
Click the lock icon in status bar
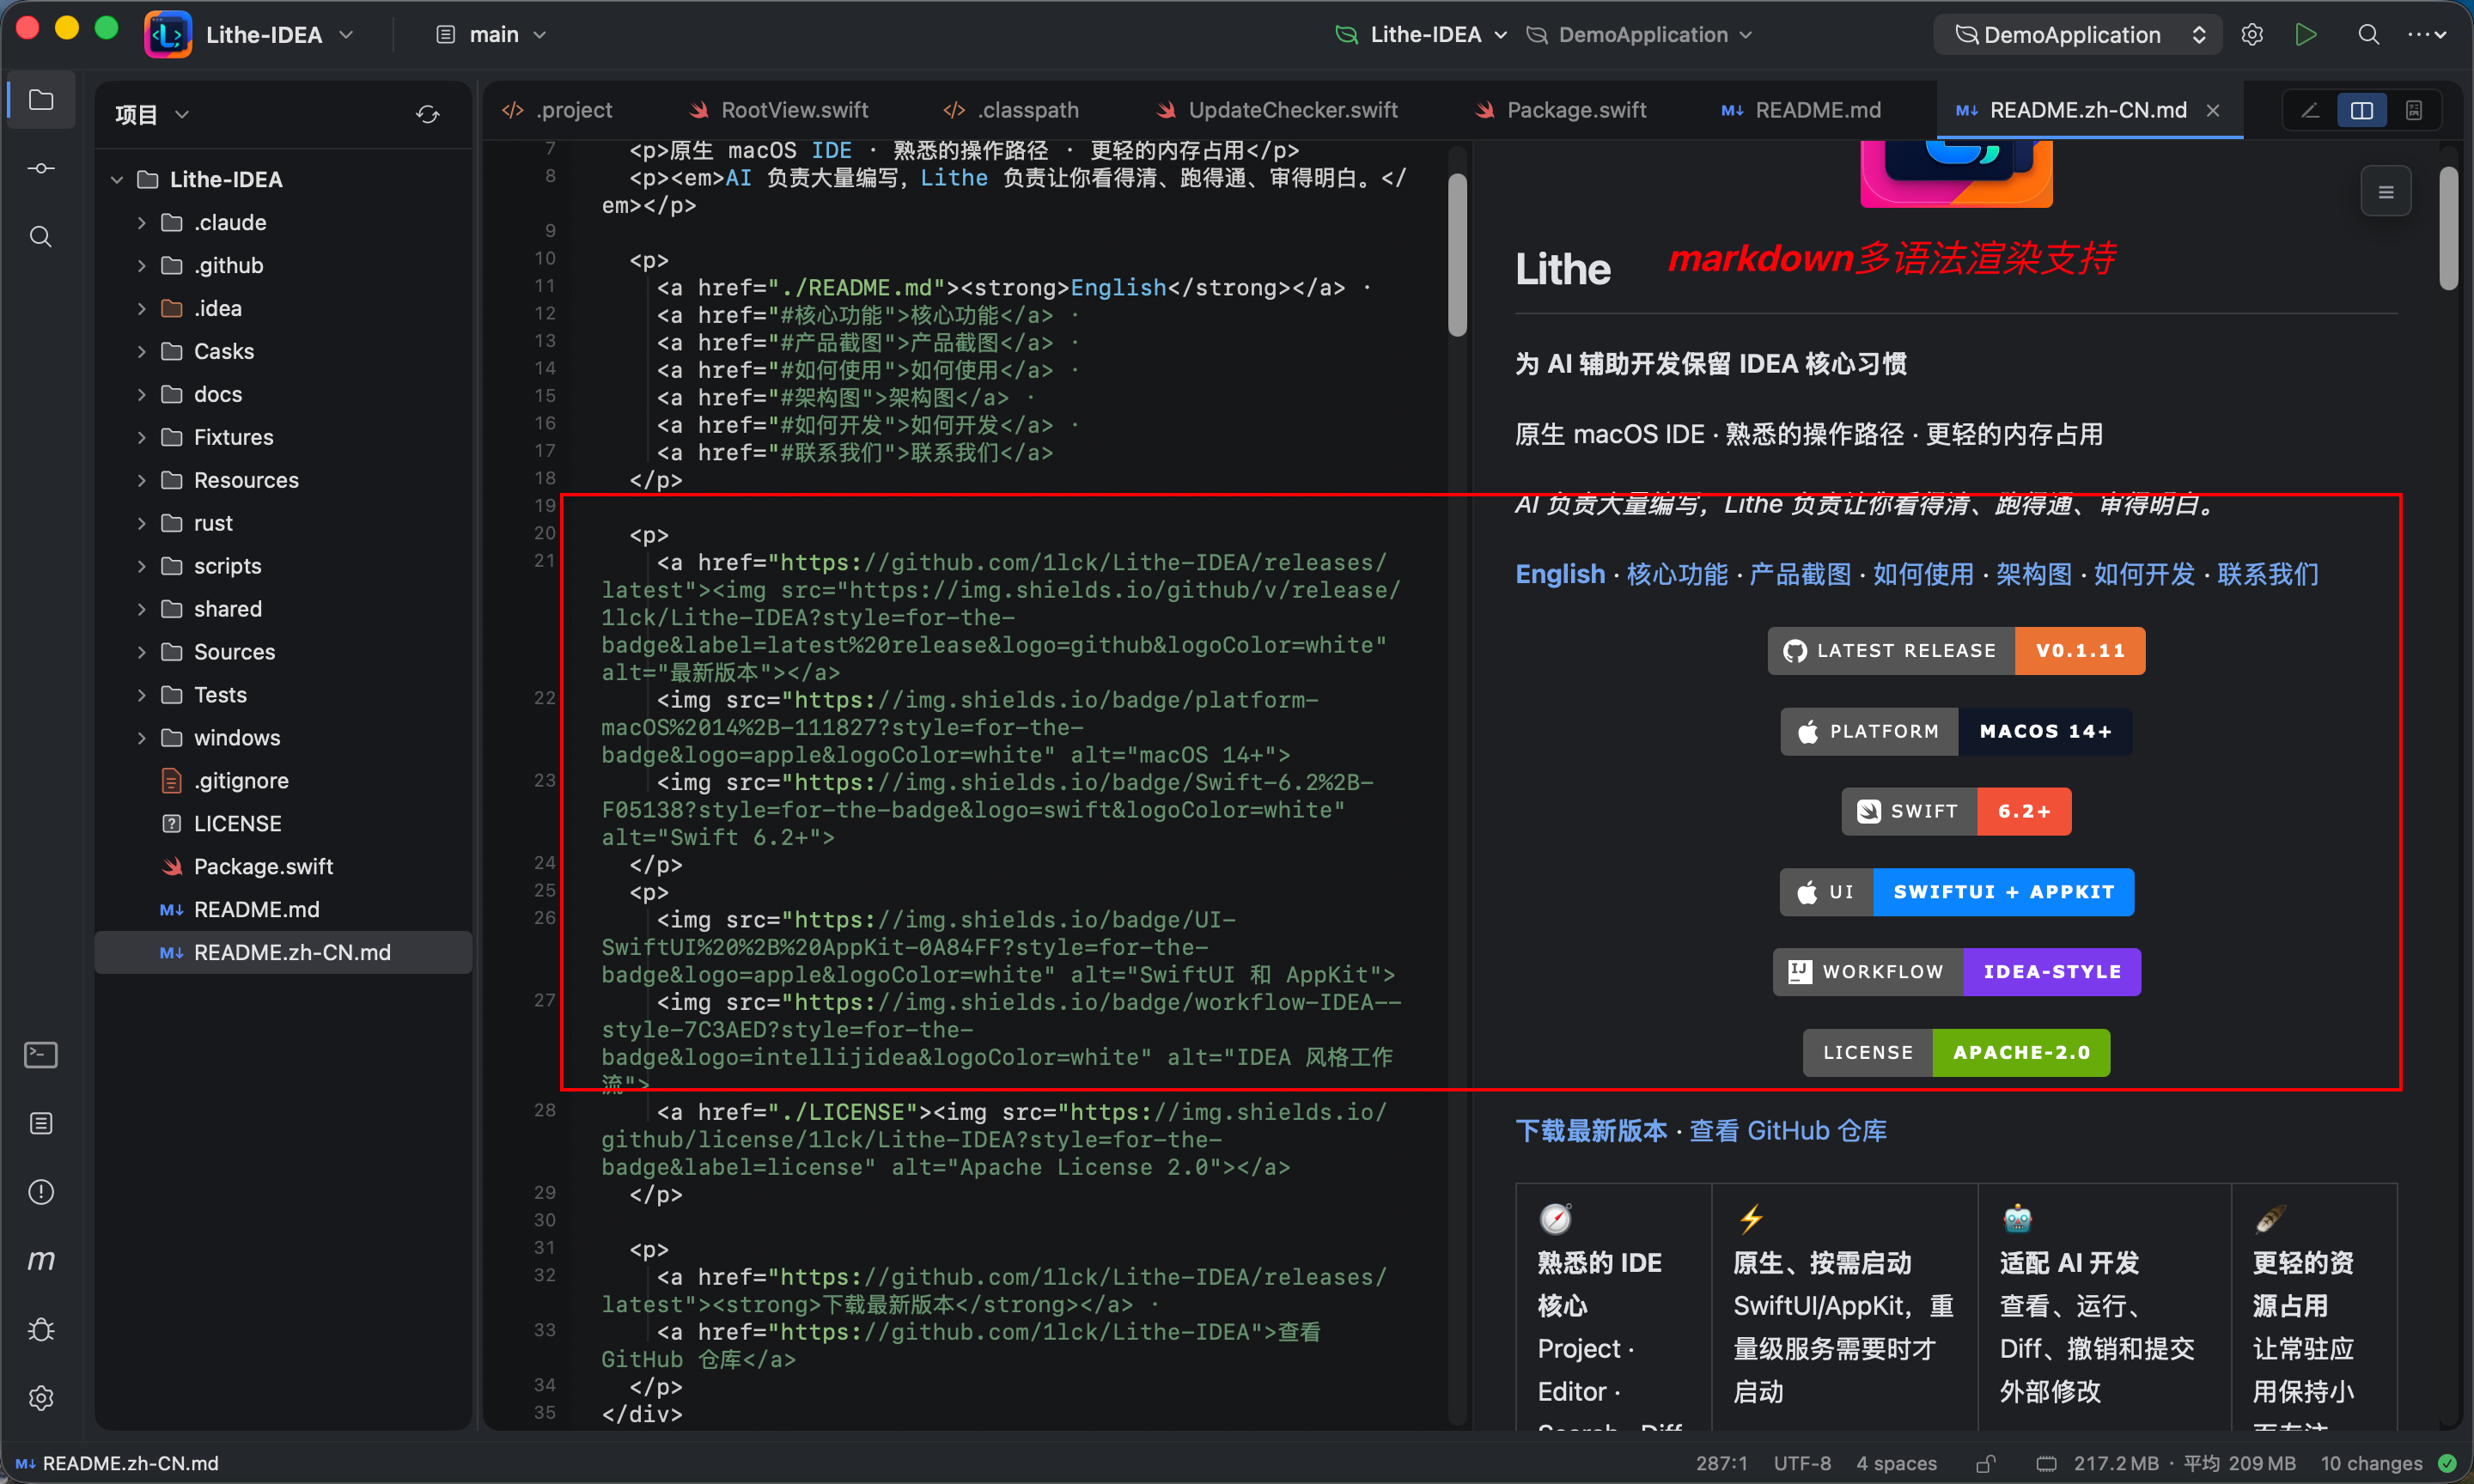1986,1463
